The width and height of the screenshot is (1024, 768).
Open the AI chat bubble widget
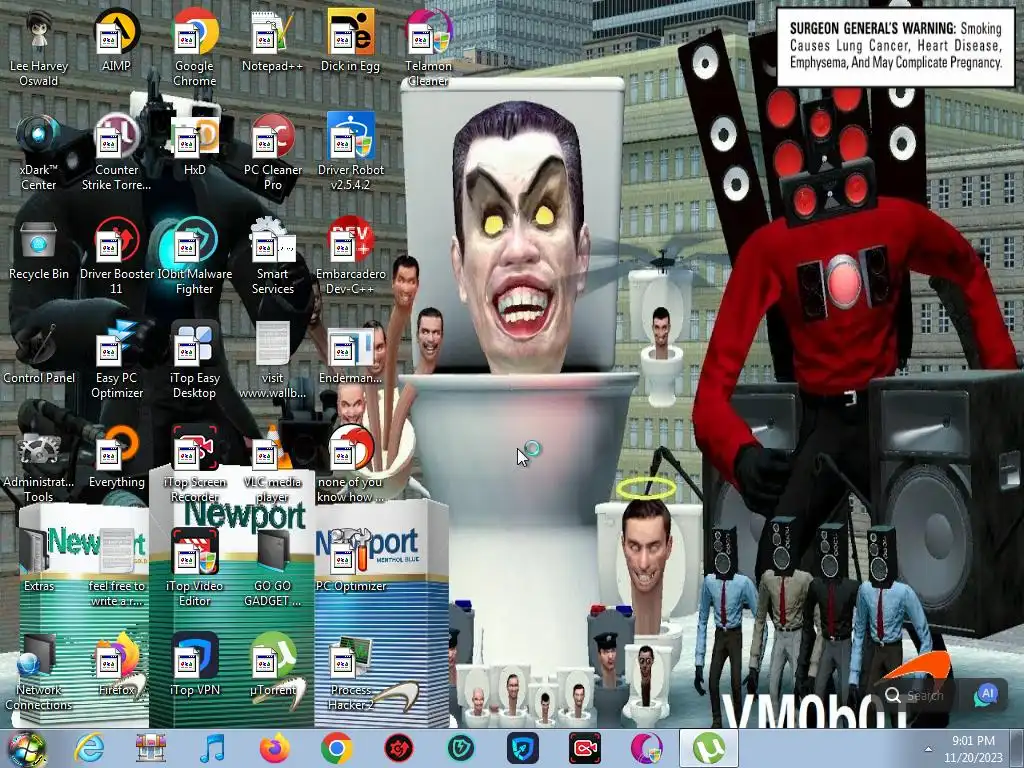click(x=986, y=695)
